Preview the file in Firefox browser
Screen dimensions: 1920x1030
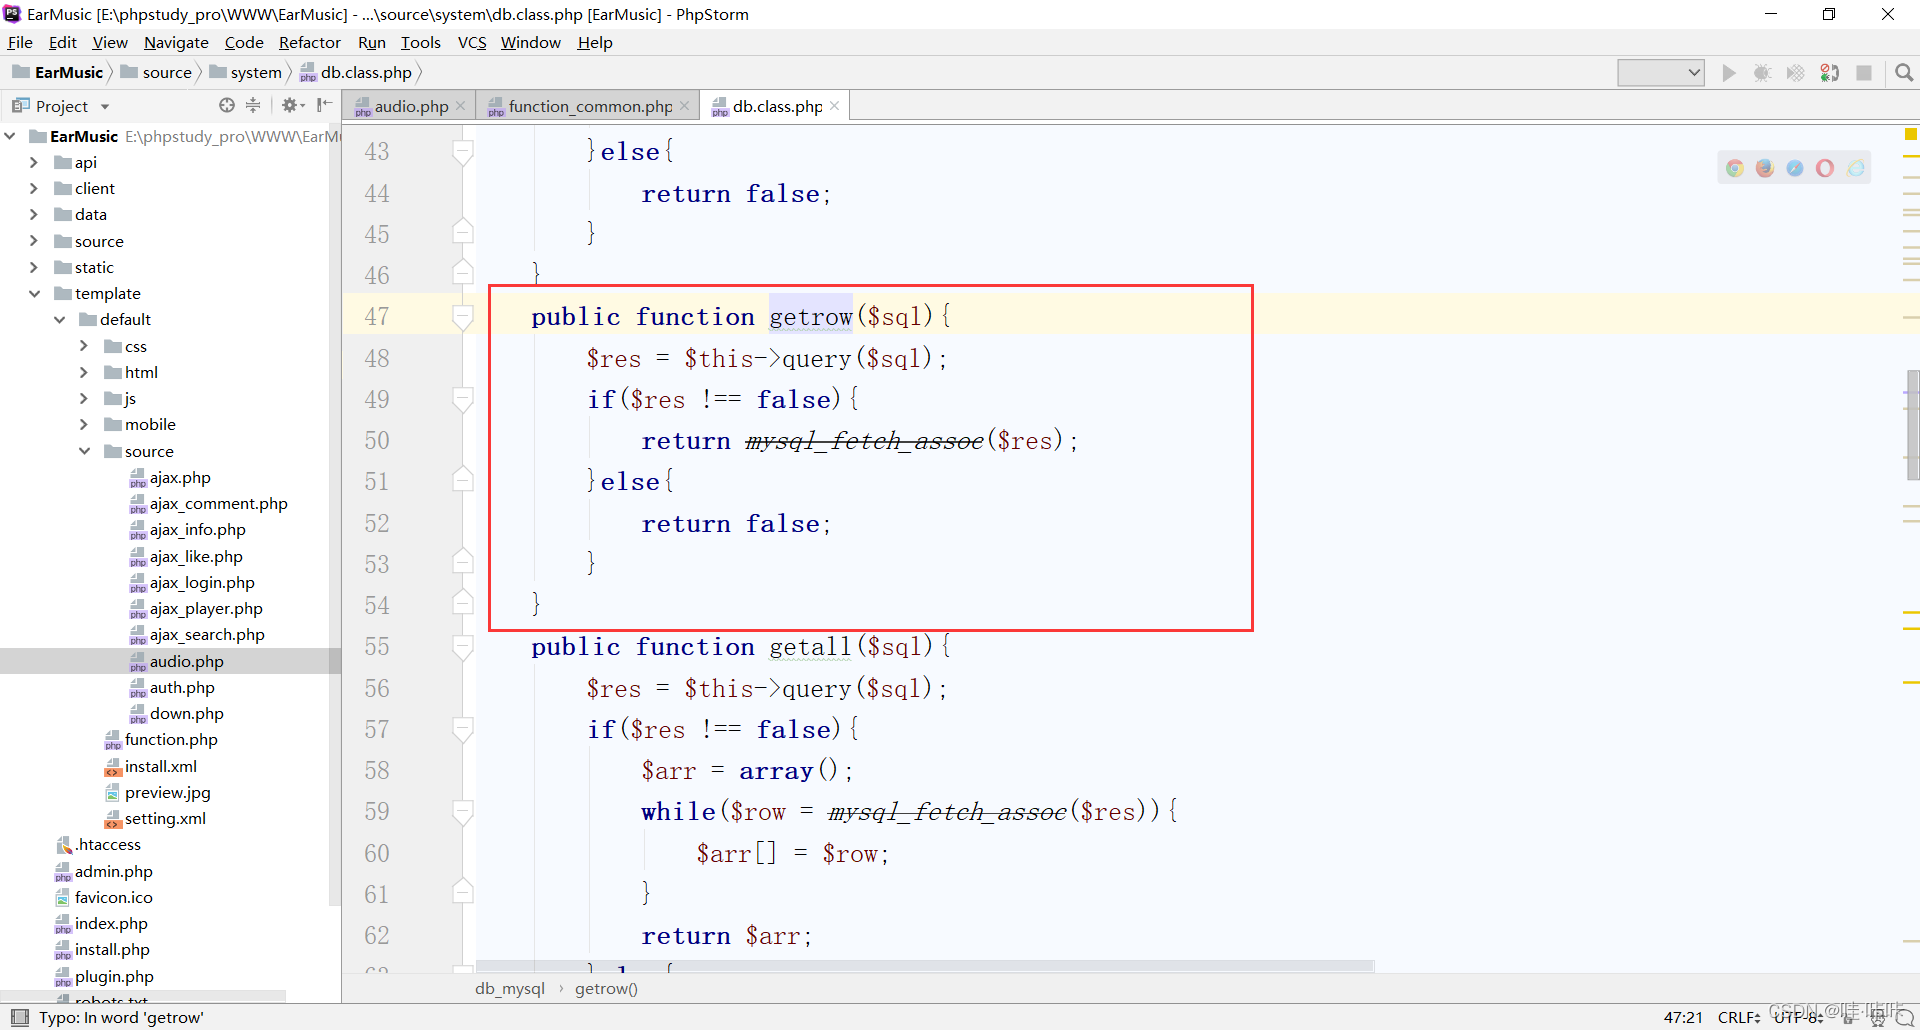tap(1765, 168)
